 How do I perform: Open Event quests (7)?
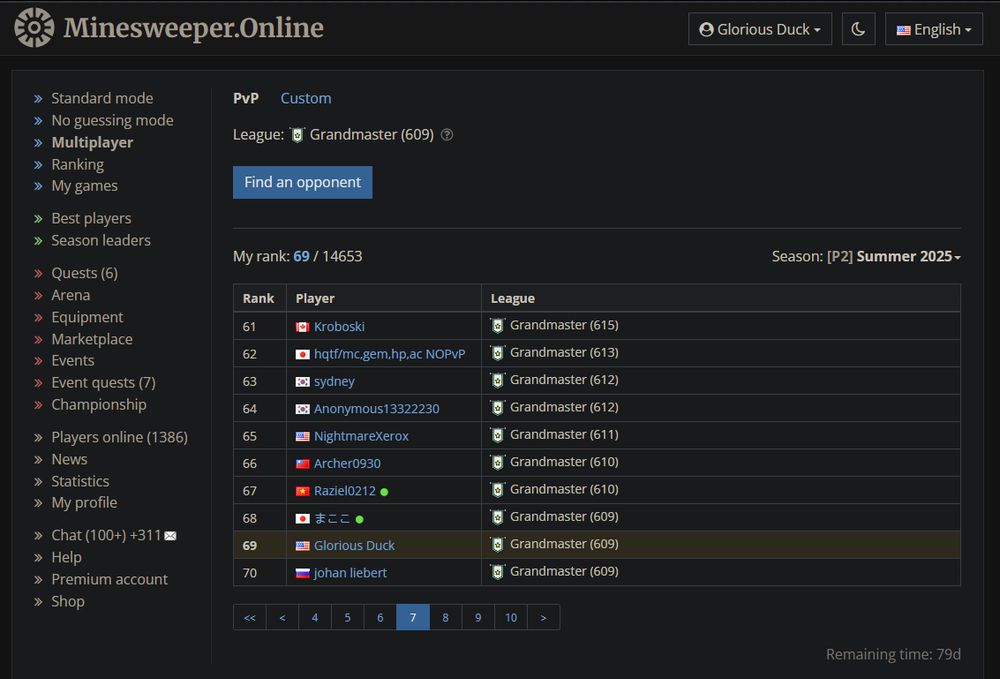pos(103,383)
